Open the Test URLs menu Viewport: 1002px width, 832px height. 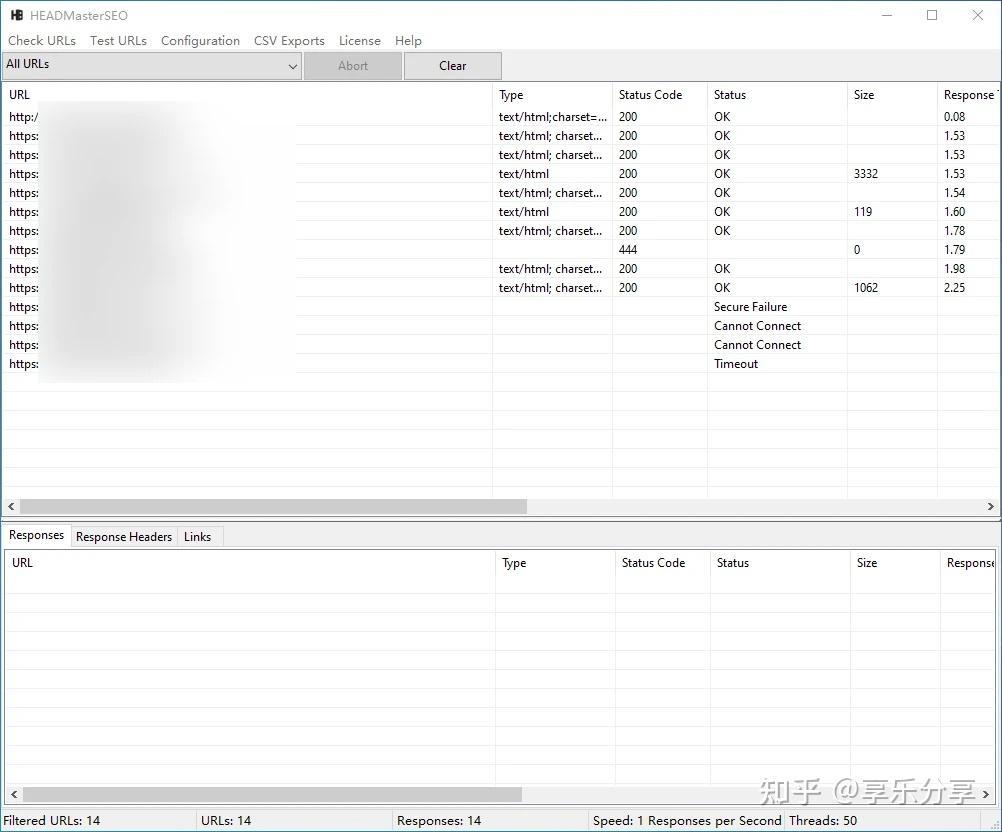click(118, 41)
